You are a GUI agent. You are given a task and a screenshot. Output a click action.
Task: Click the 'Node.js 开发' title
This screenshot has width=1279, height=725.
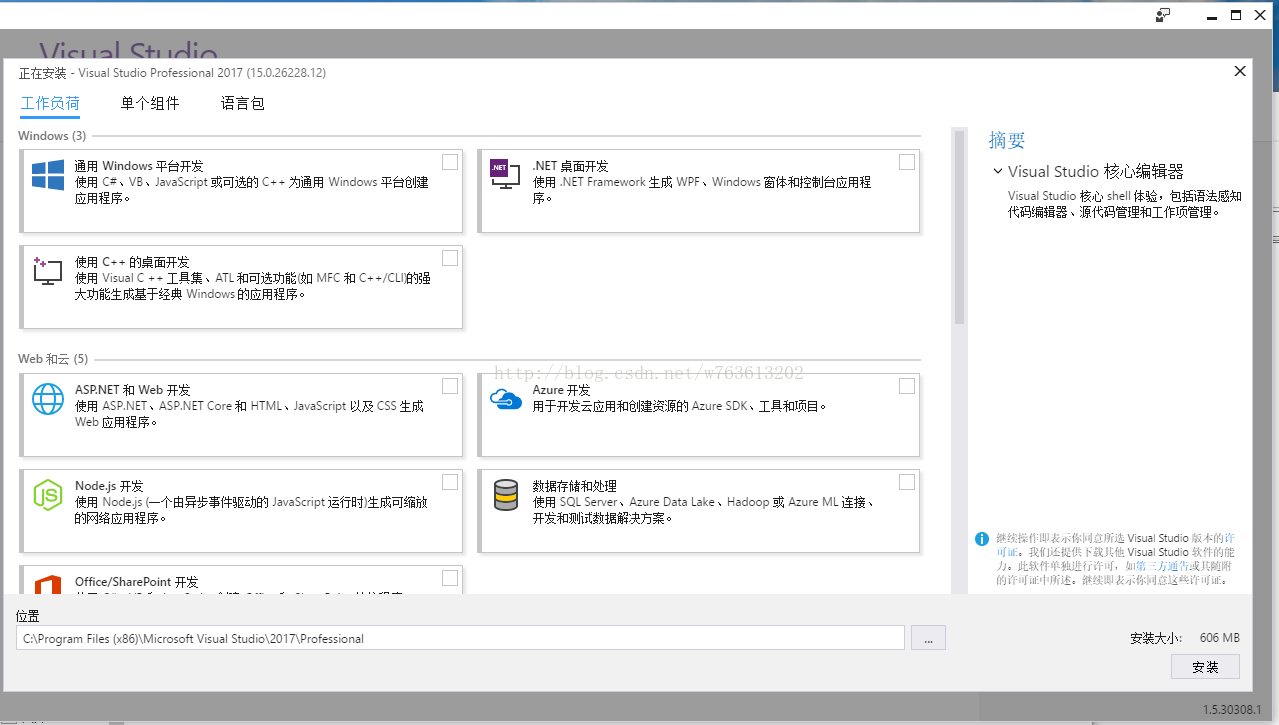coord(109,486)
